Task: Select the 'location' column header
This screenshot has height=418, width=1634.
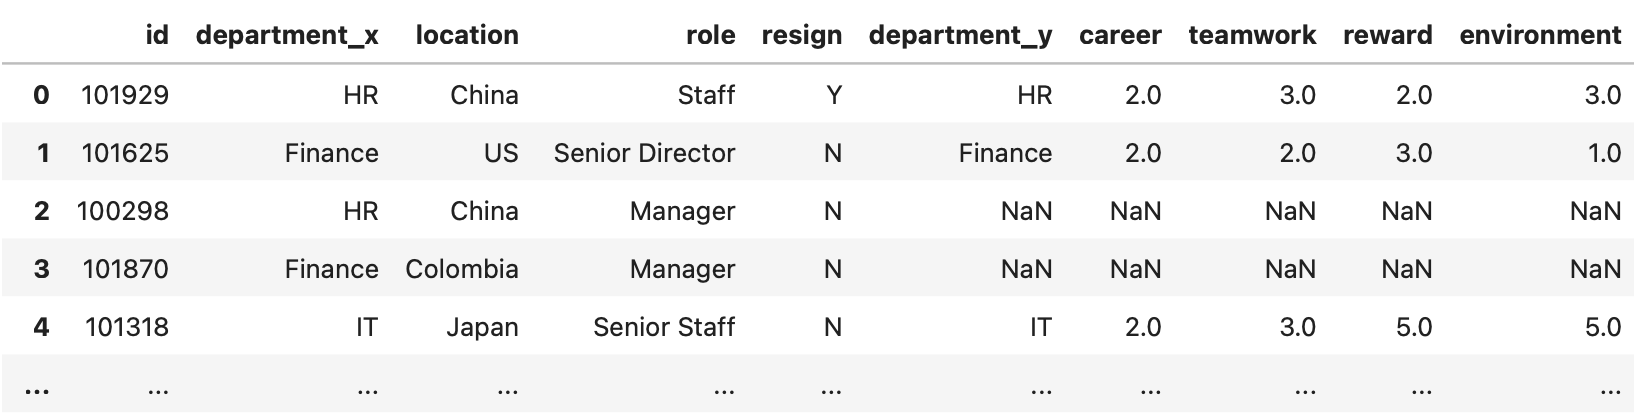Action: (467, 36)
